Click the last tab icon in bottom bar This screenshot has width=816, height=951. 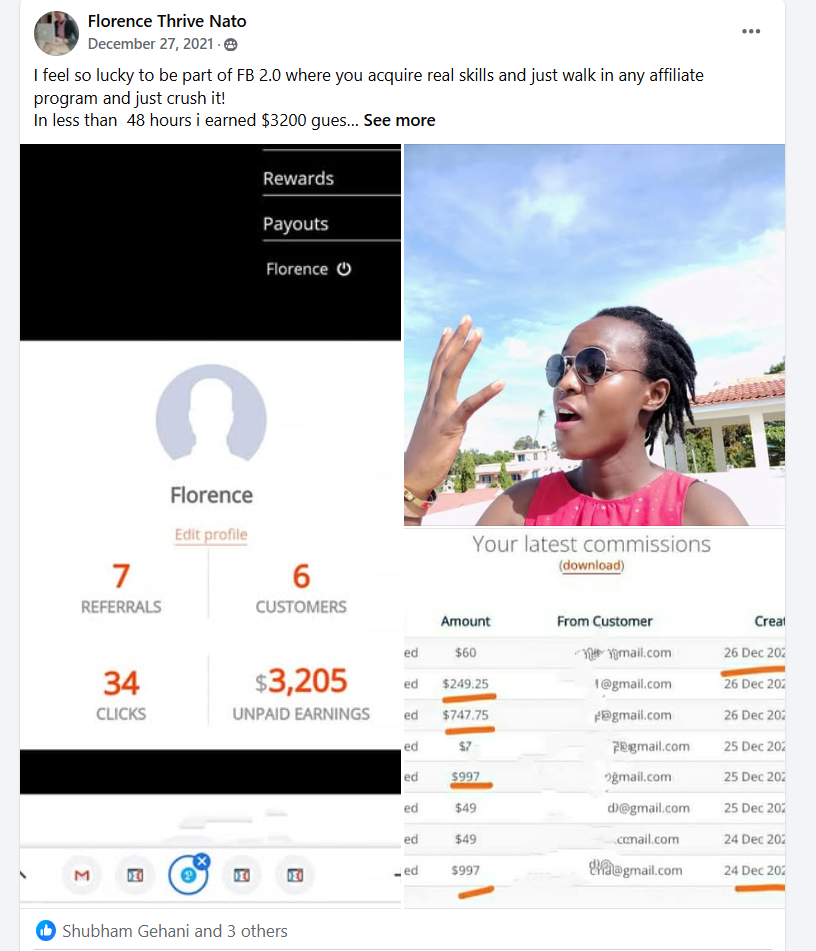point(295,875)
